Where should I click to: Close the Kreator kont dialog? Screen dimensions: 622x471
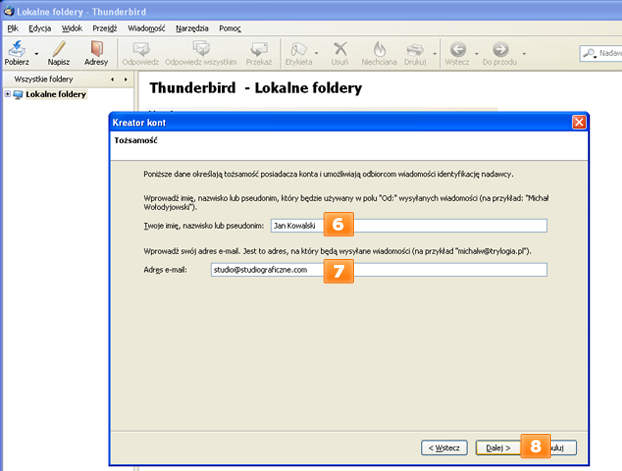point(579,122)
